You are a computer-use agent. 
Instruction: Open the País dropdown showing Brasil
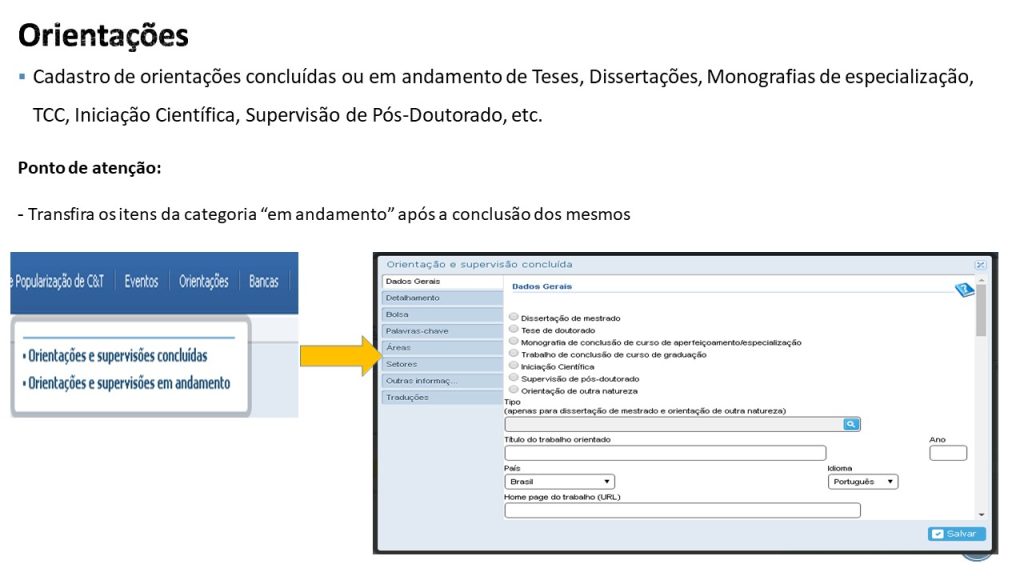[559, 482]
